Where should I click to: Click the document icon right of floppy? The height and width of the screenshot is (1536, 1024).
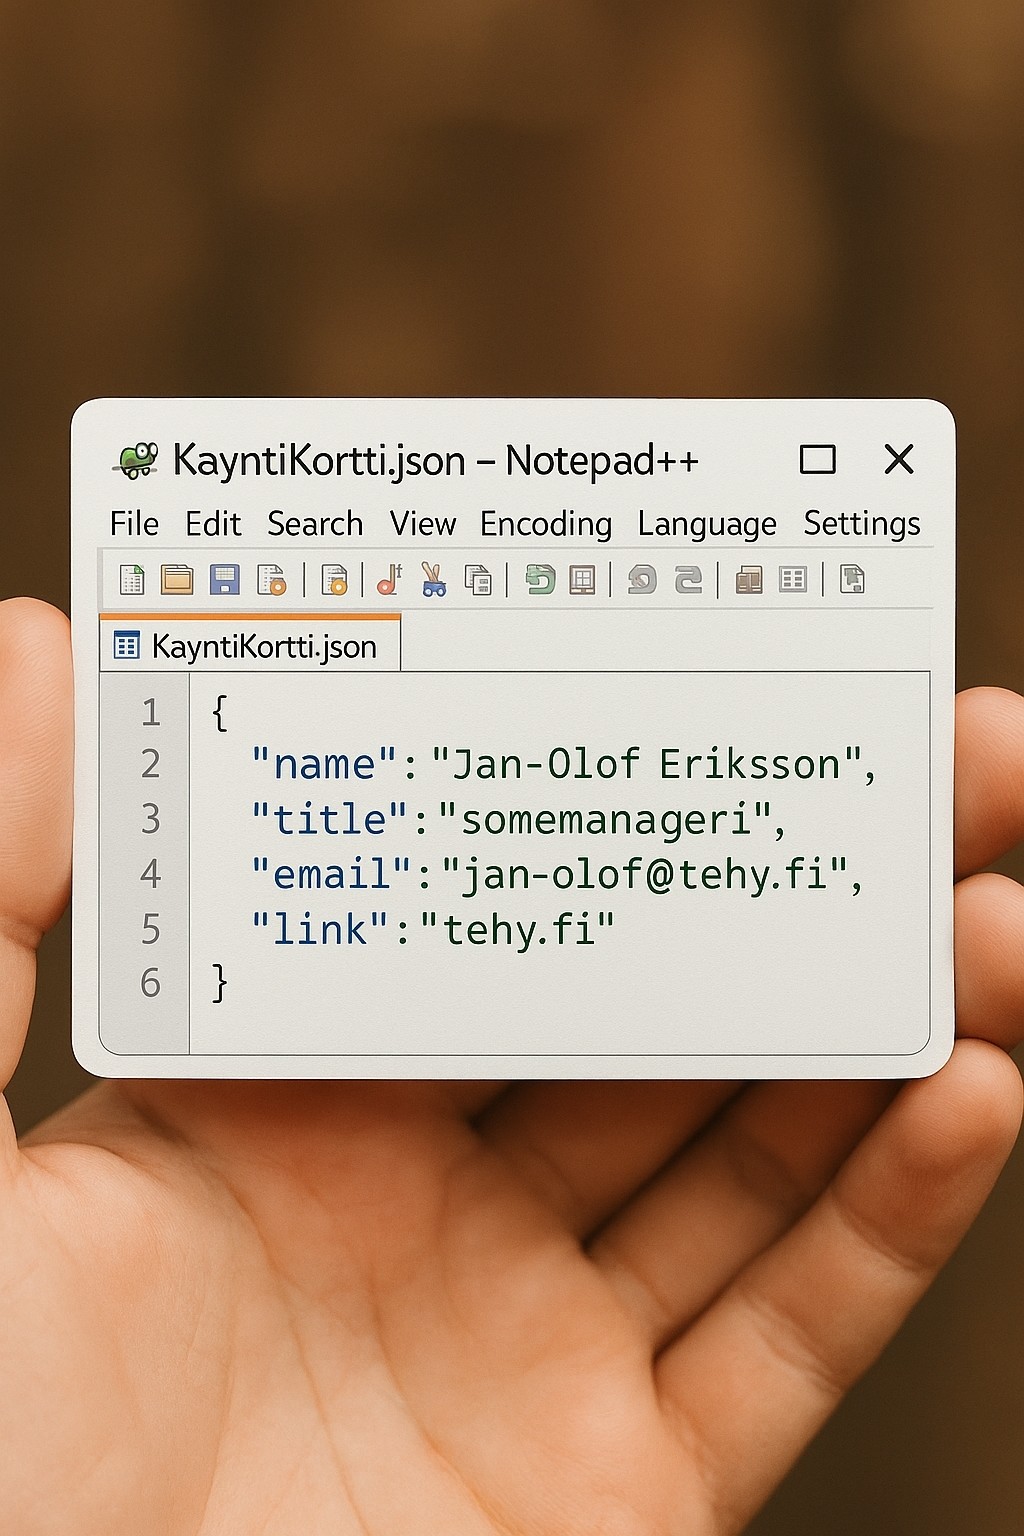point(272,579)
